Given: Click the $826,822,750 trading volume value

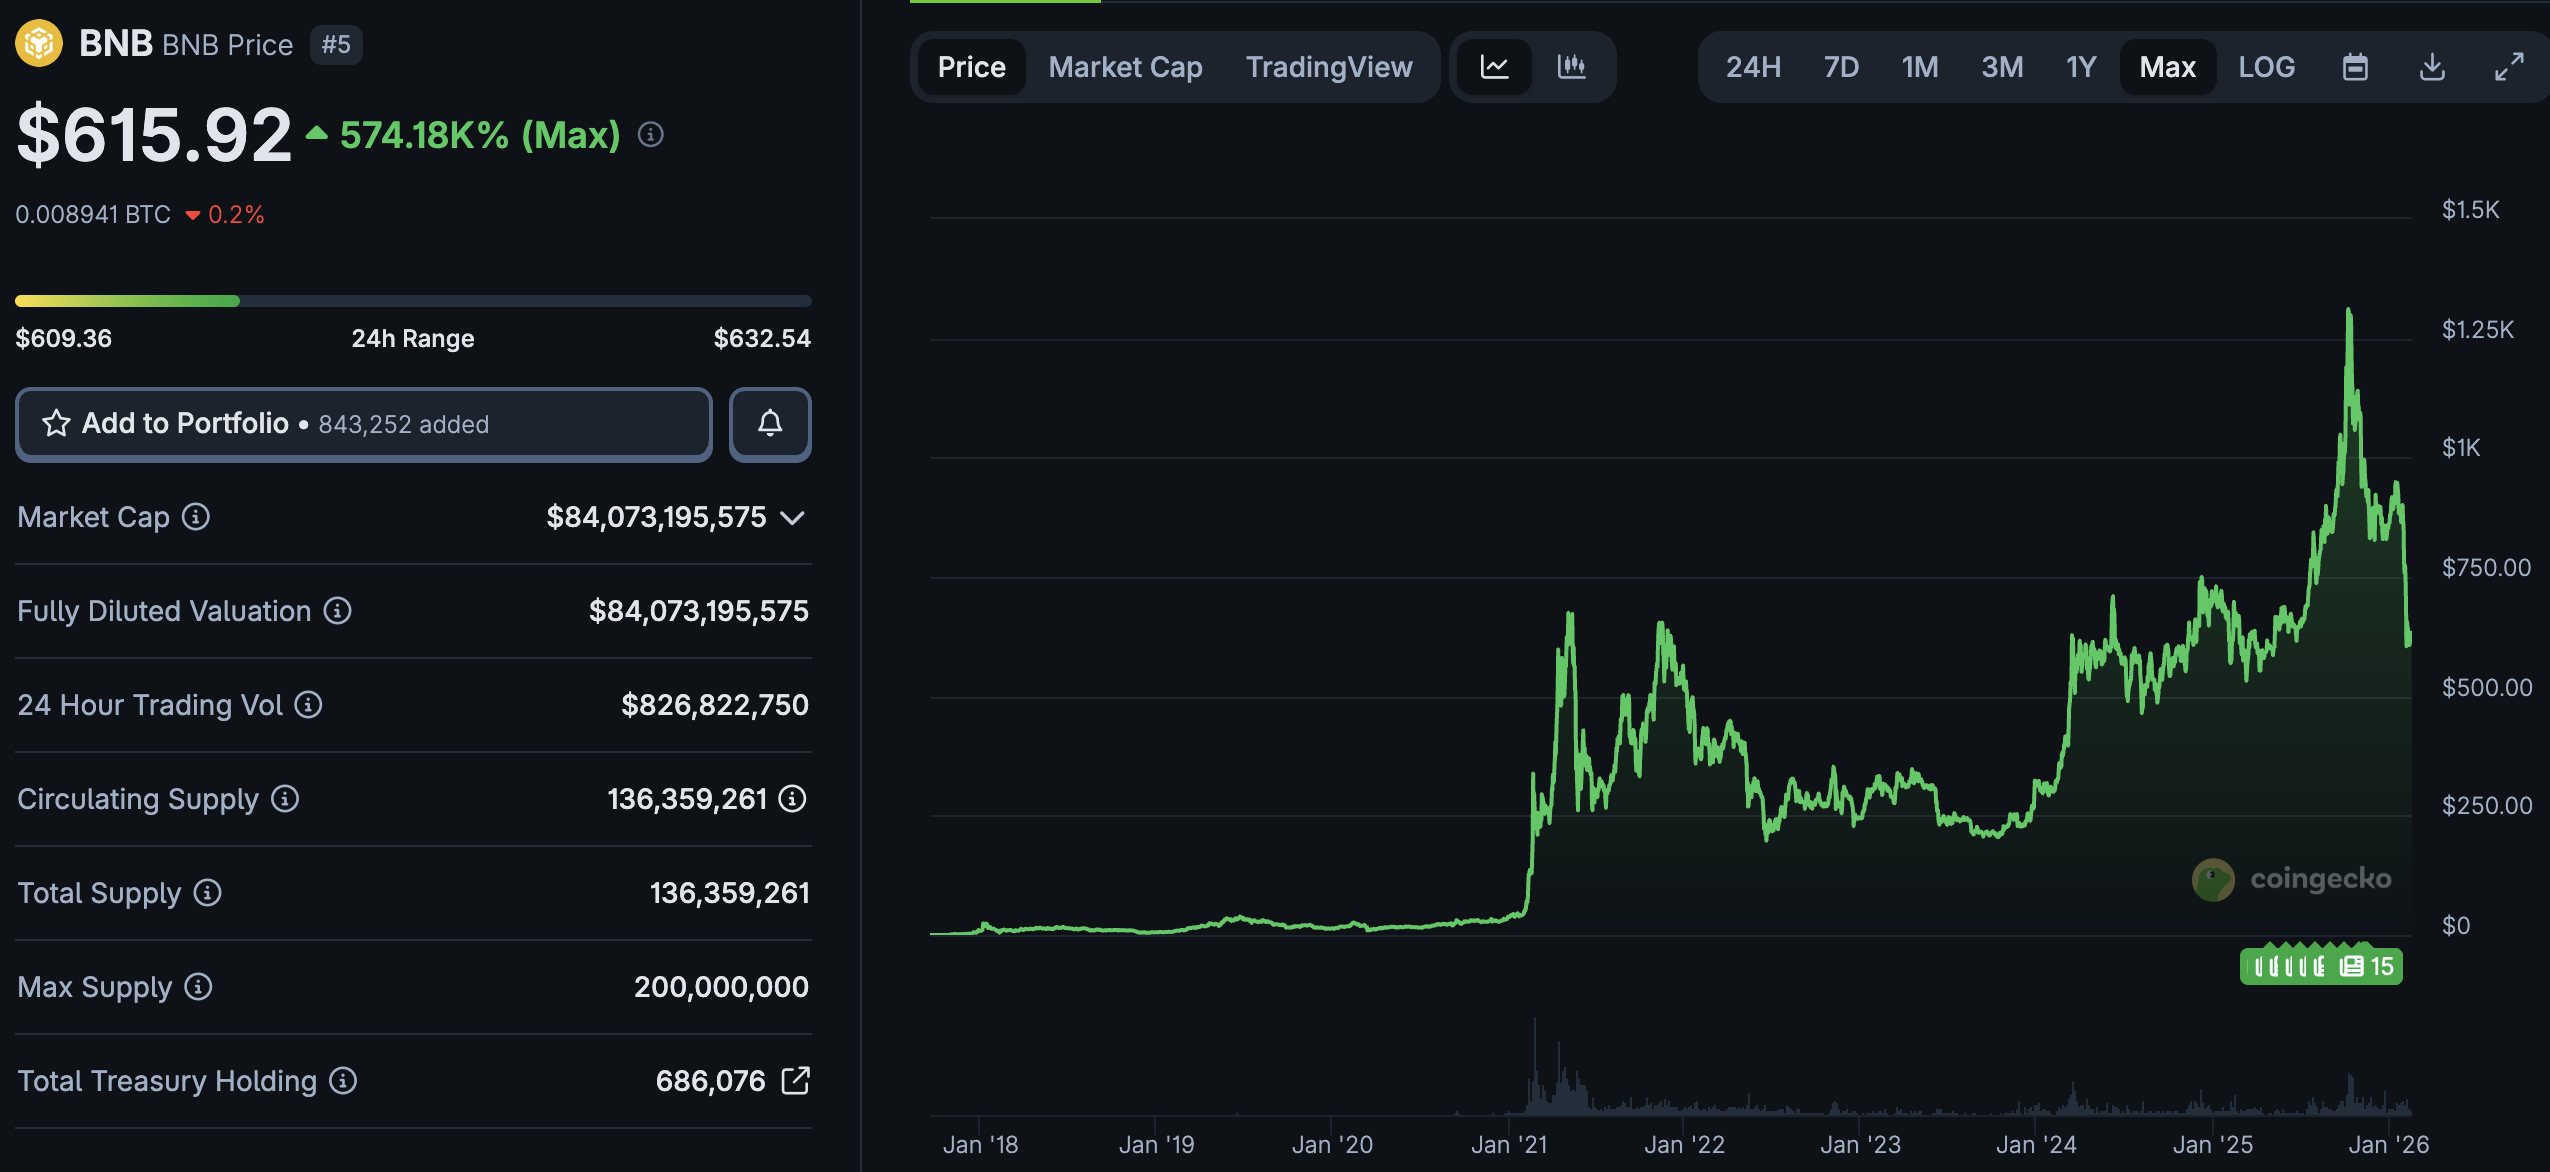Looking at the screenshot, I should (x=714, y=705).
